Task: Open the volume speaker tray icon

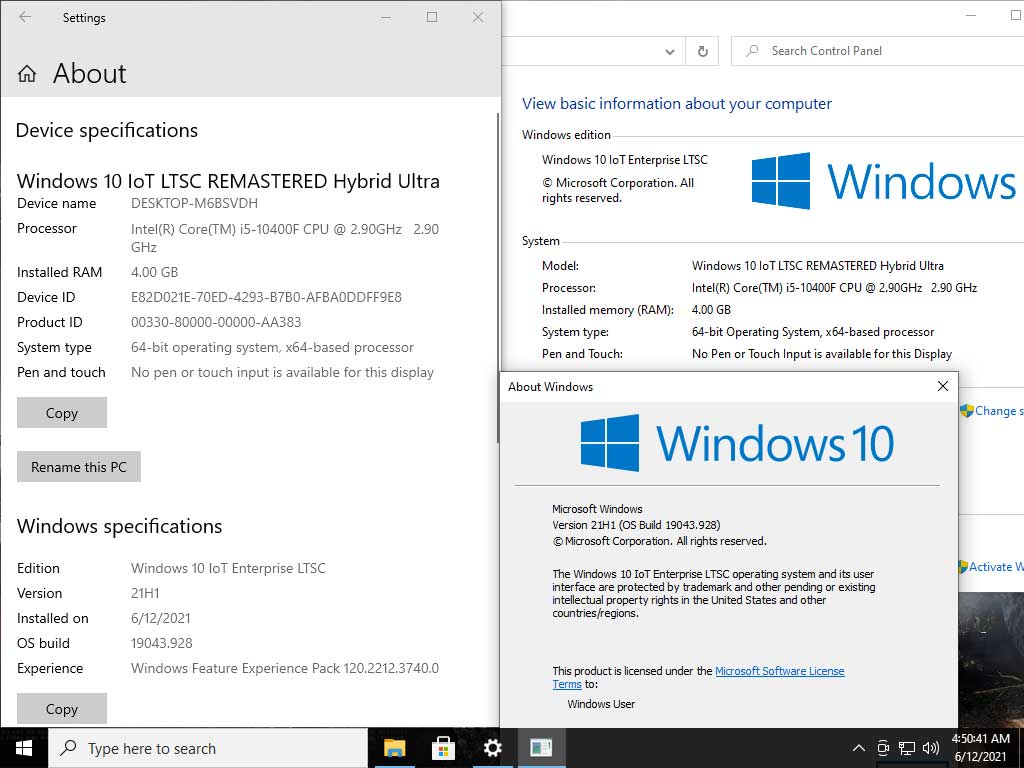Action: pyautogui.click(x=931, y=748)
